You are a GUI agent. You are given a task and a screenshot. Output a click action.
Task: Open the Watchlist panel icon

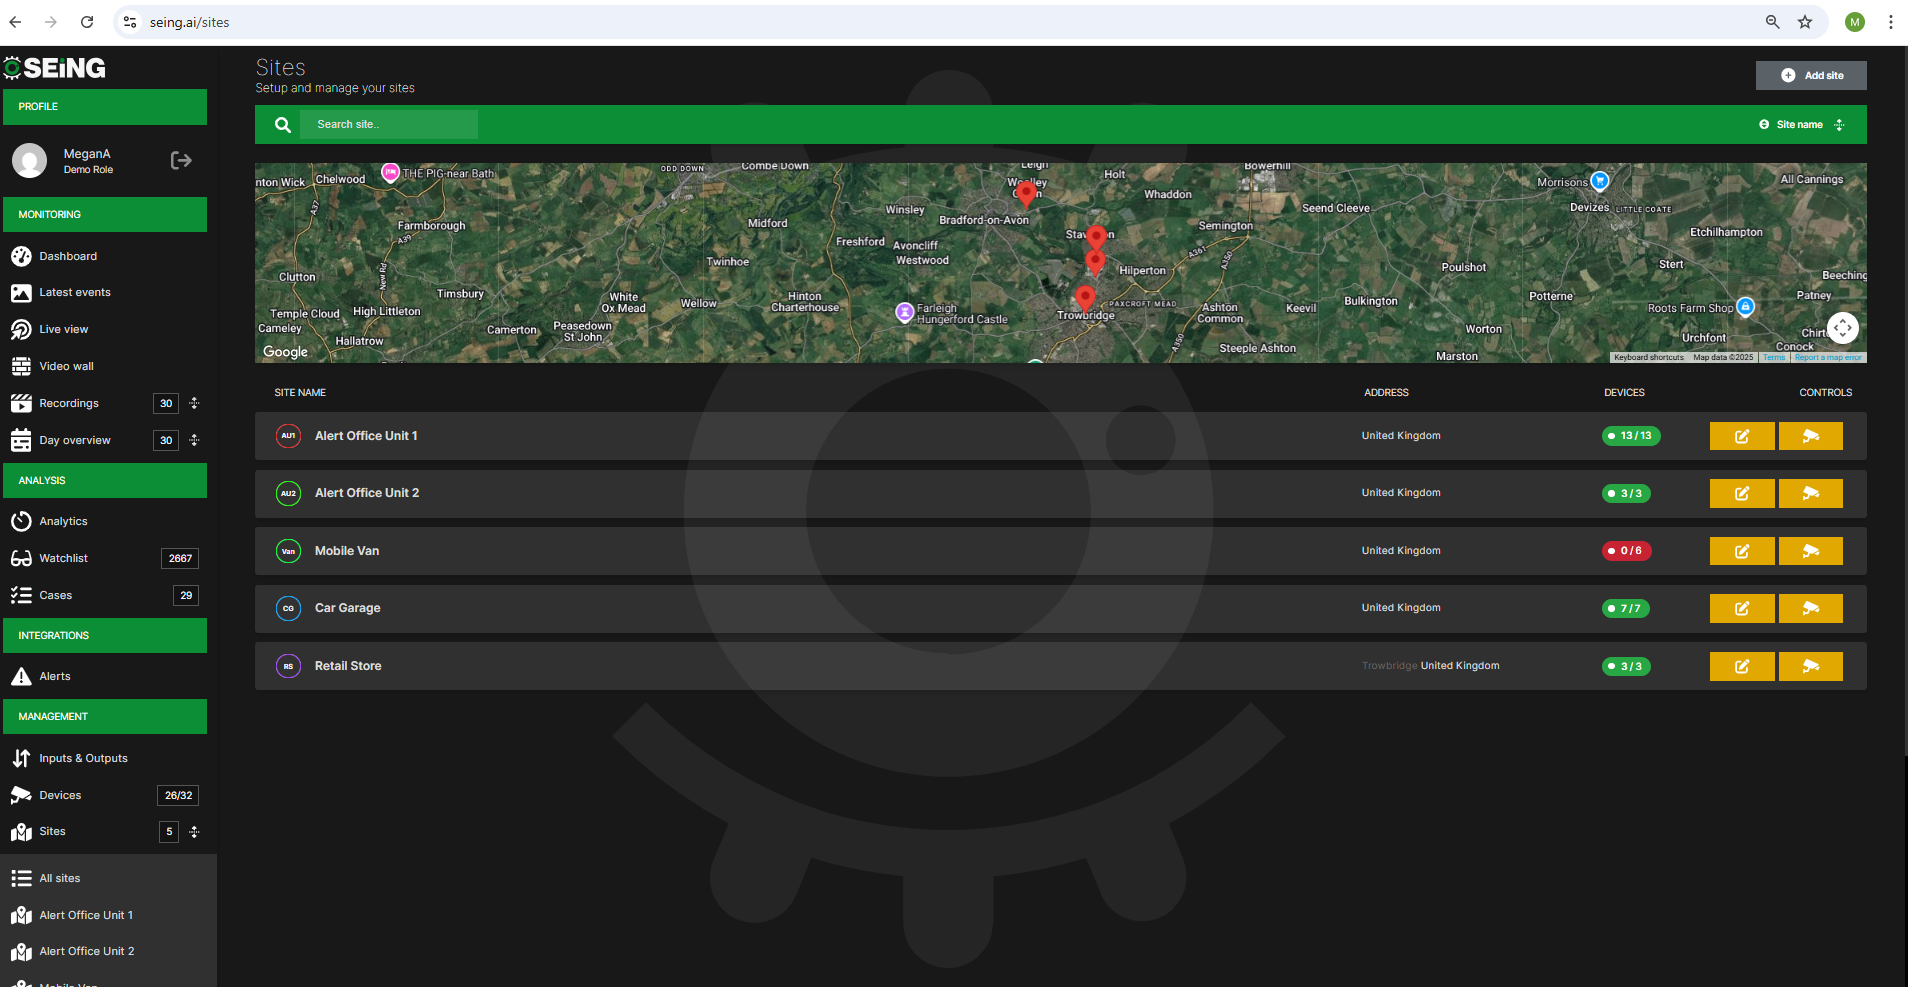point(22,558)
